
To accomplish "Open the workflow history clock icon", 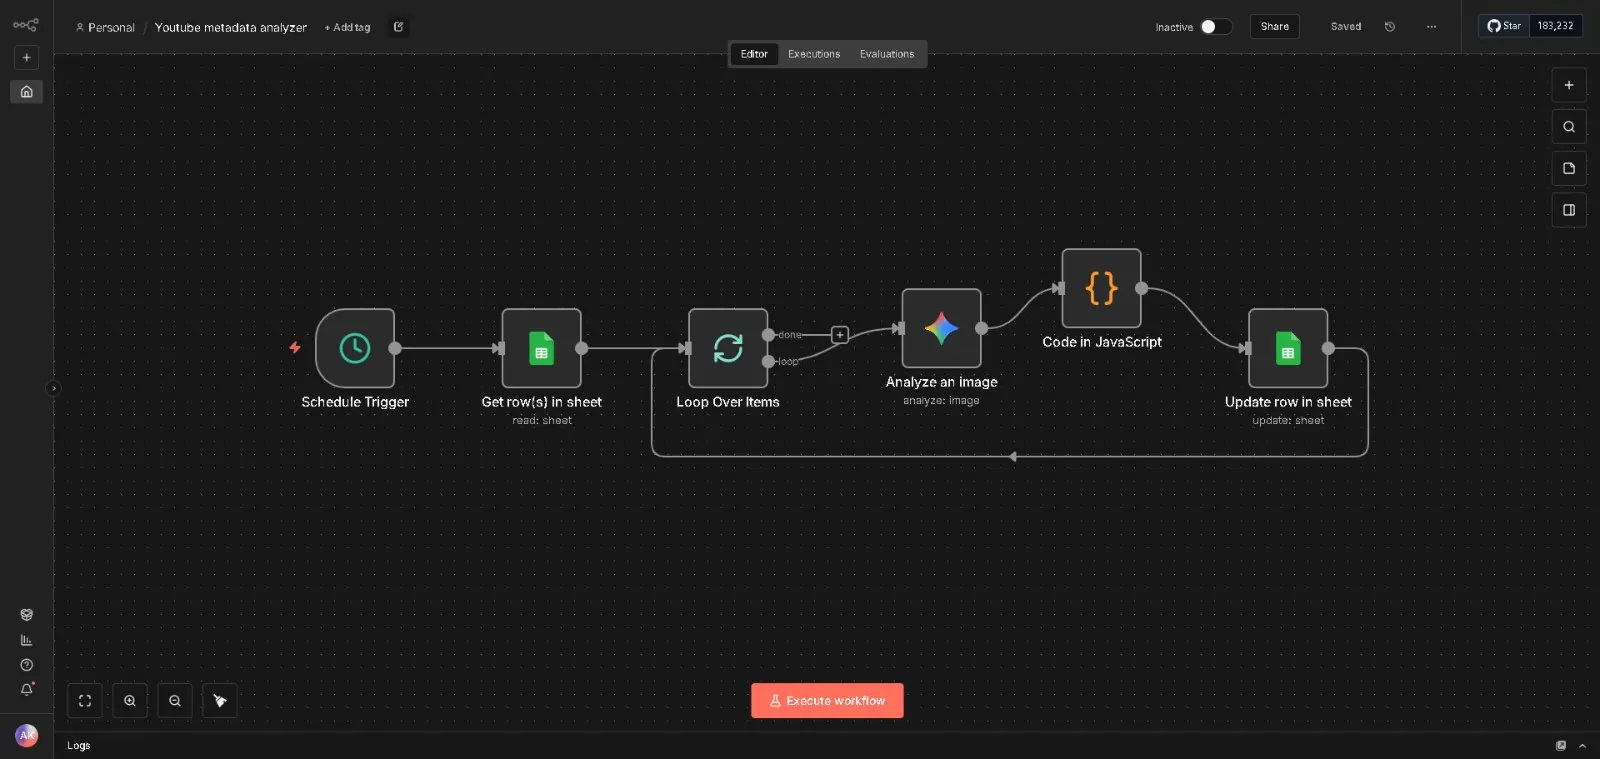I will [x=1390, y=27].
